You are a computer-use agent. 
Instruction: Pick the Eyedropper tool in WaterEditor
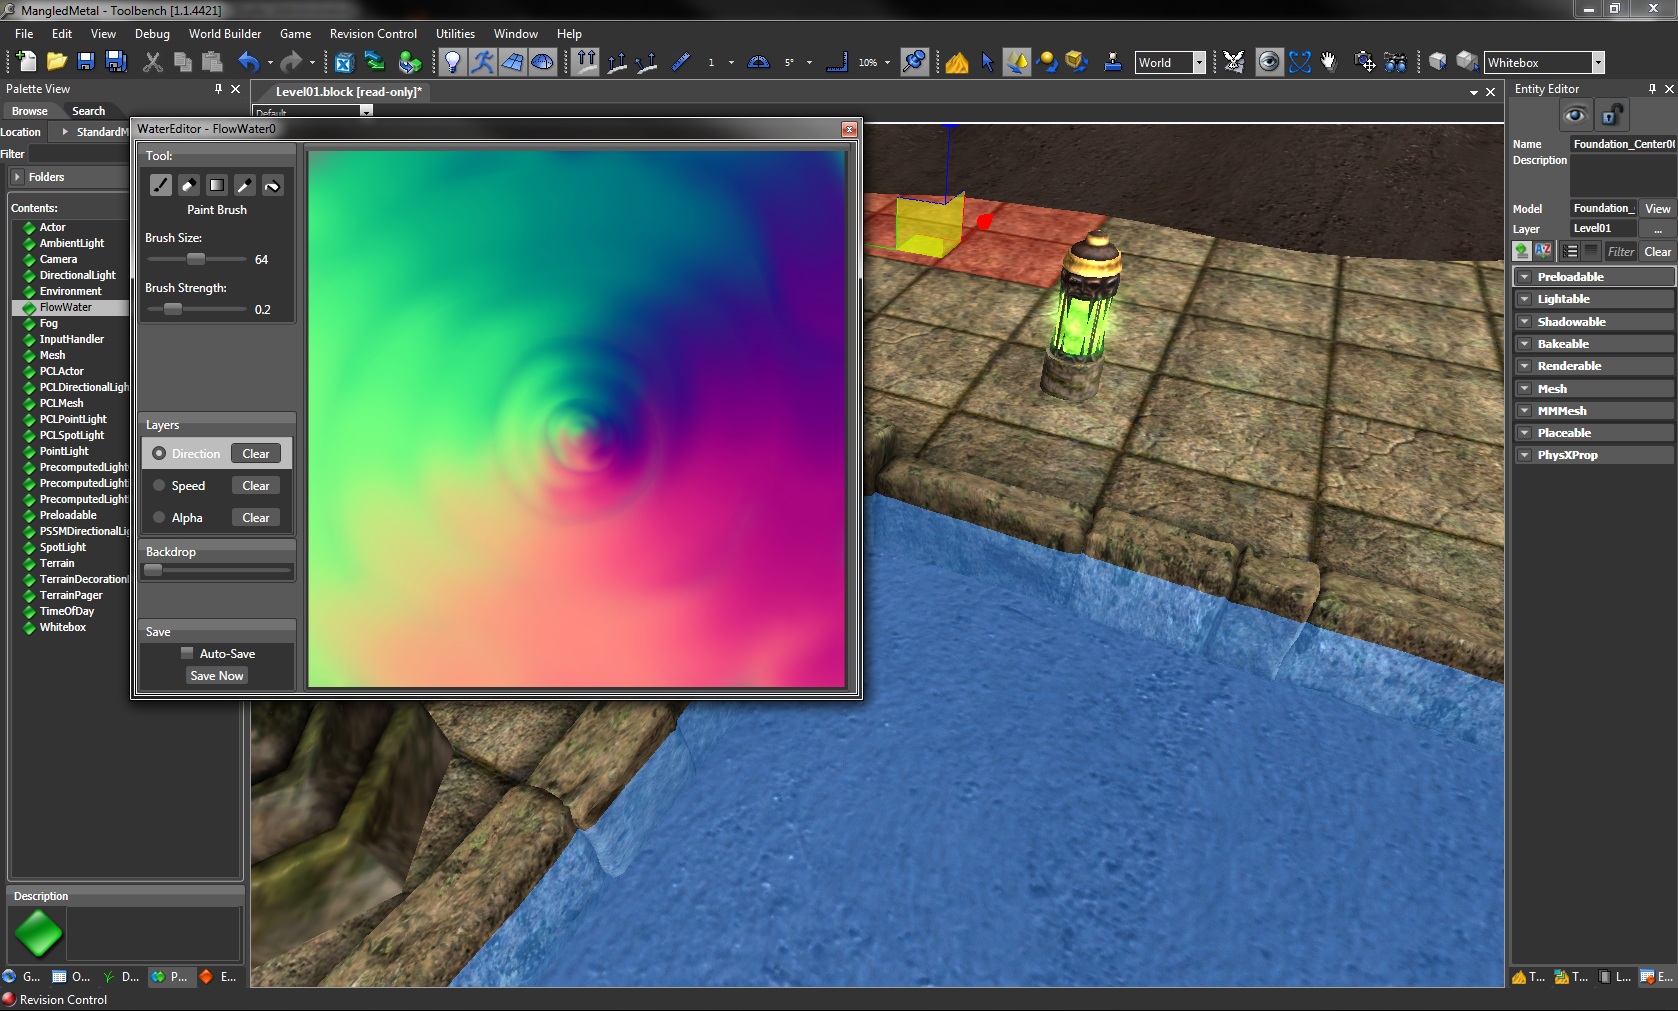244,185
